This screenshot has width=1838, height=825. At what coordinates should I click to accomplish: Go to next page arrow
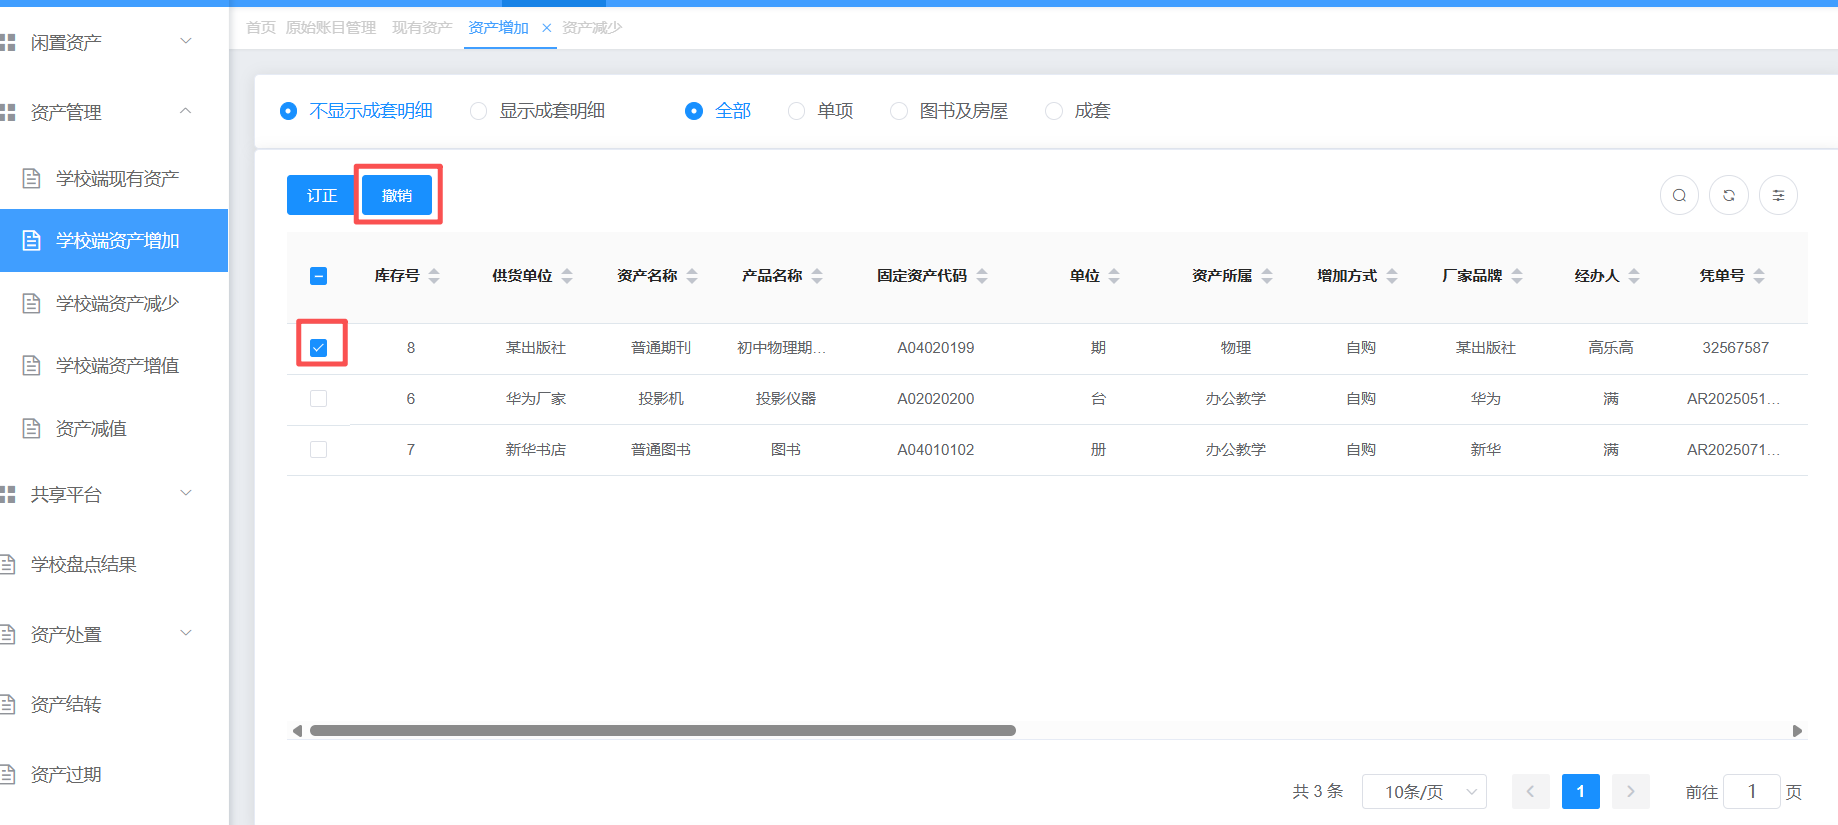click(1630, 791)
